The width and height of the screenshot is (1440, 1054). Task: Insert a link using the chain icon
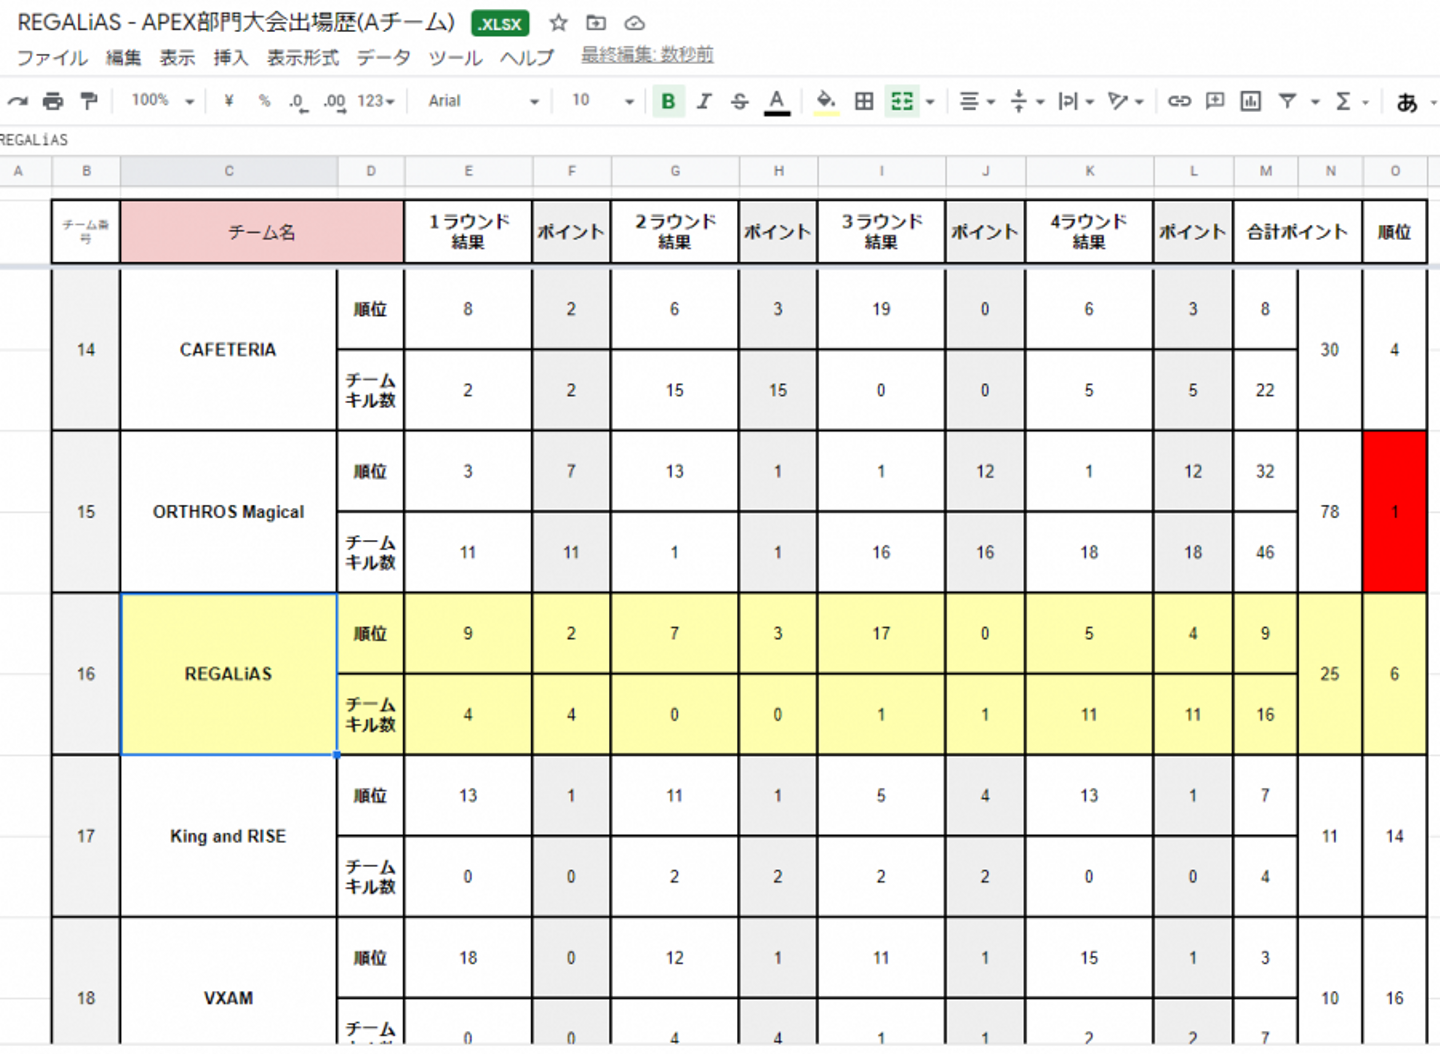point(1179,101)
